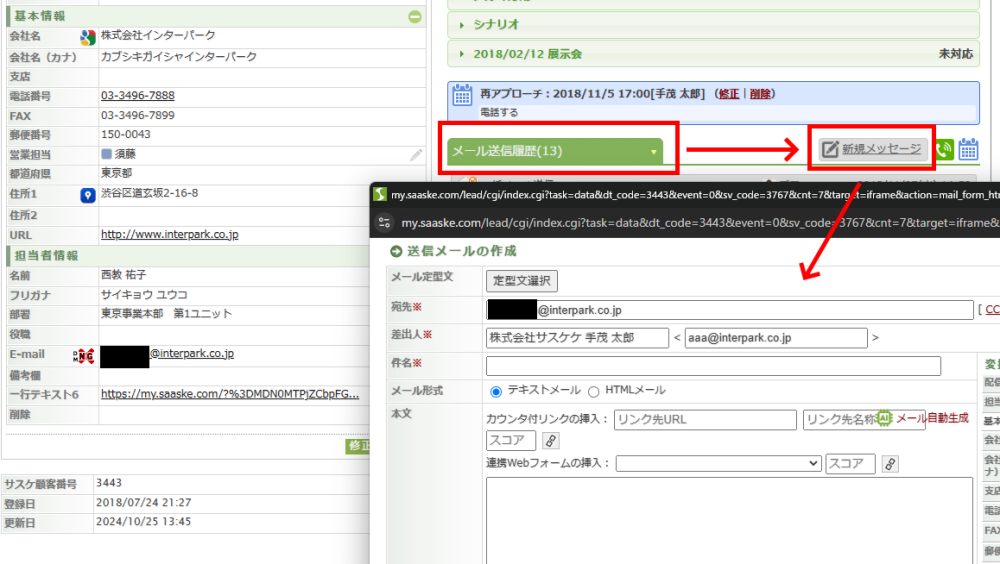The width and height of the screenshot is (1000, 564).
Task: Open the map pin icon next to 住所1
Action: [87, 194]
